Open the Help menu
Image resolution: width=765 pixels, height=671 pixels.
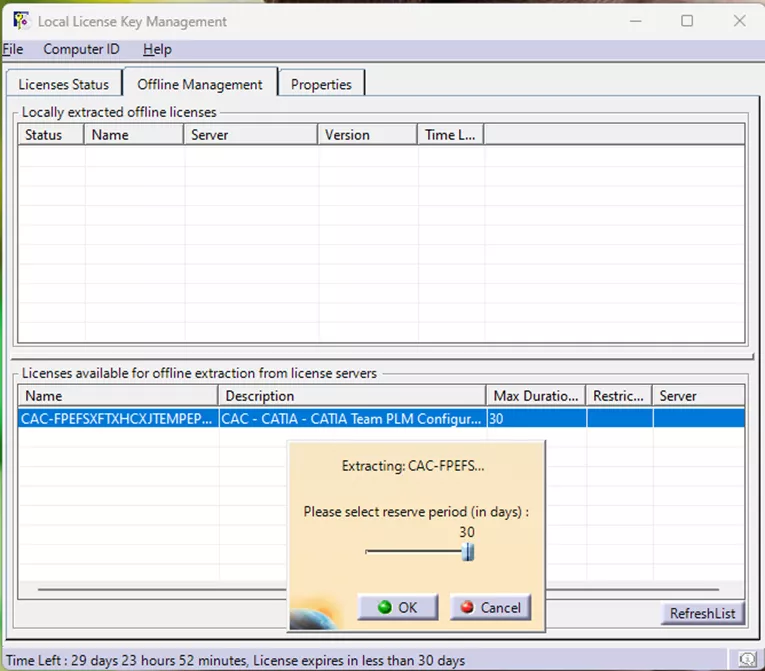point(157,49)
